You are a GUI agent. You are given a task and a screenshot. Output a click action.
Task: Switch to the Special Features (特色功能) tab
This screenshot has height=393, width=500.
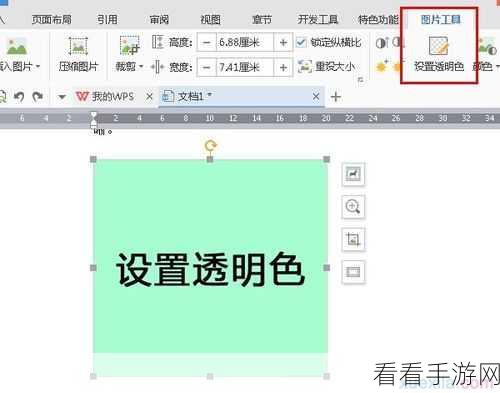pyautogui.click(x=378, y=20)
